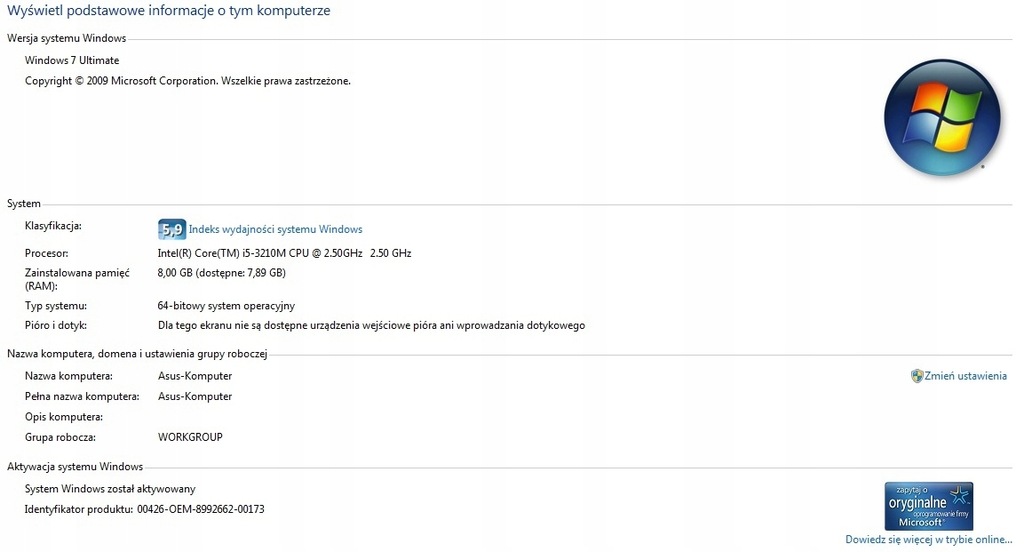Click the product ID 00426-OEM-8992662-00173

coord(200,509)
